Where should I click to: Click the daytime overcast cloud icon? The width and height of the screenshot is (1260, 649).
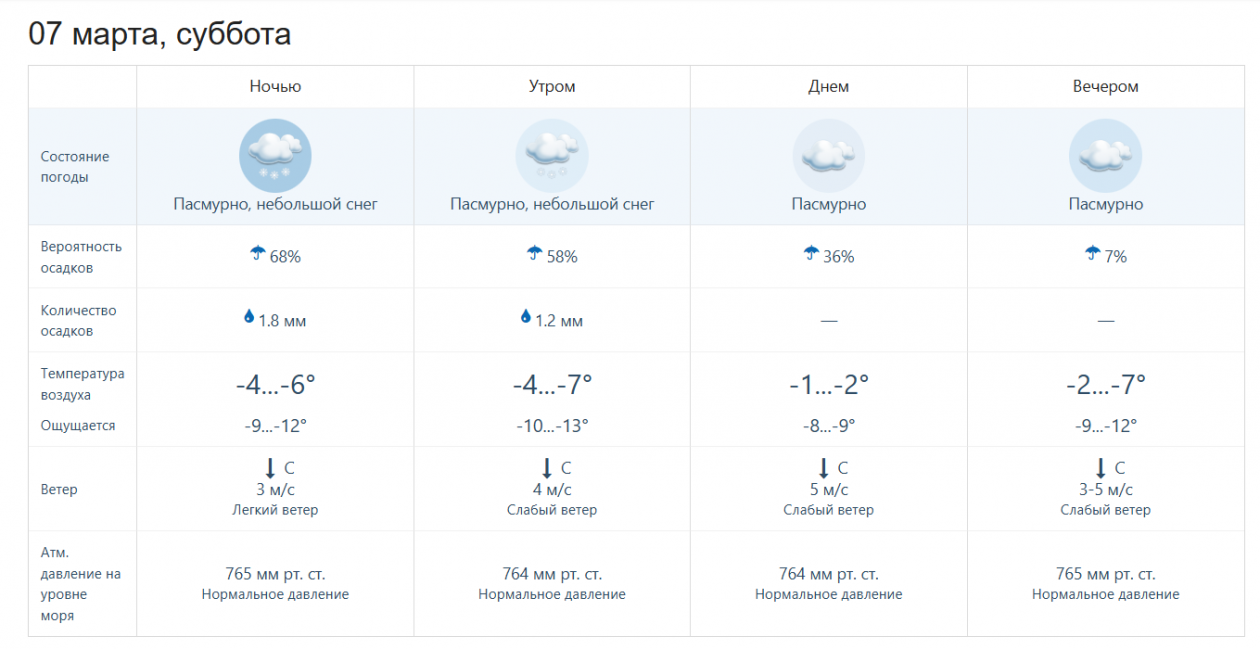click(x=829, y=155)
